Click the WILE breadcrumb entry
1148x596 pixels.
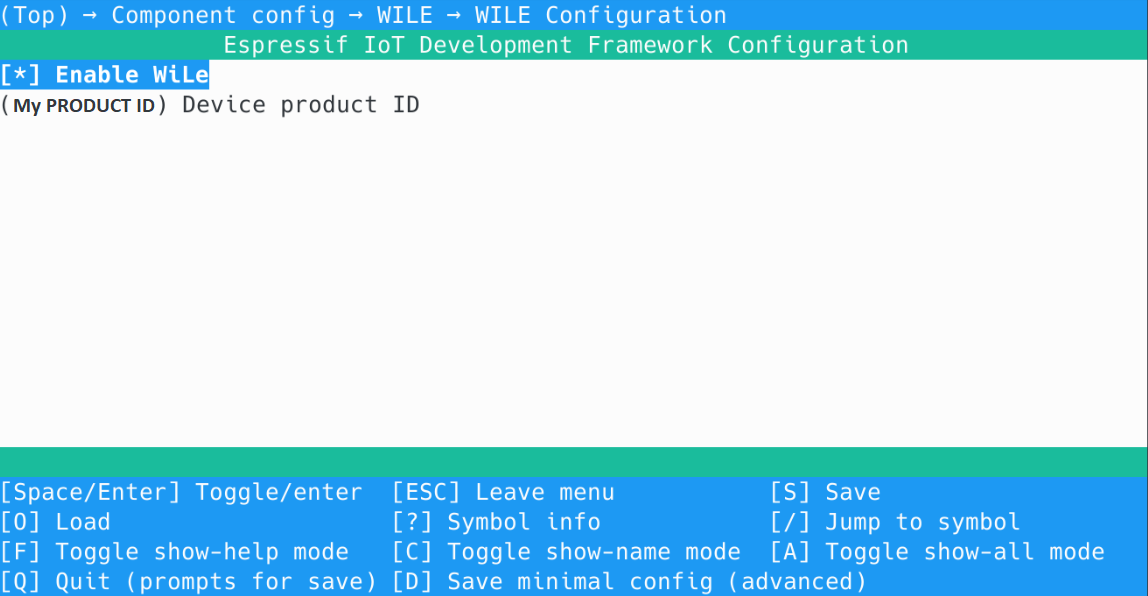(x=404, y=16)
